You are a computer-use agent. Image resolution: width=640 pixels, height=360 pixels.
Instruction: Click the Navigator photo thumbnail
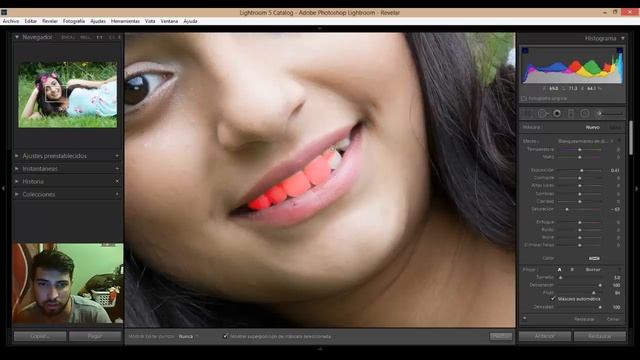[x=68, y=94]
